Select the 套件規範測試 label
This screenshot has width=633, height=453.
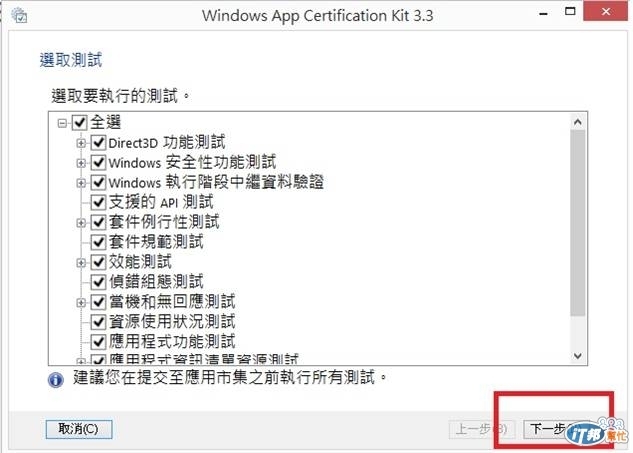156,242
